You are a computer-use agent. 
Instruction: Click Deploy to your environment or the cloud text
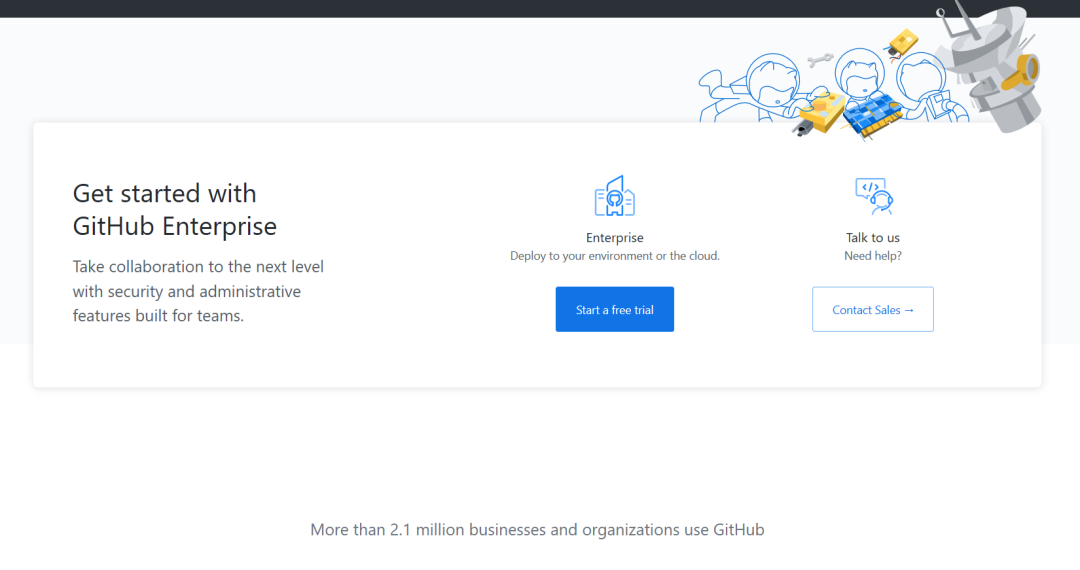614,255
